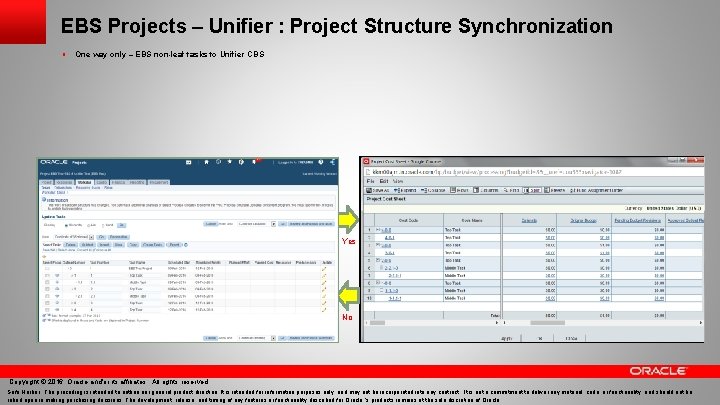
Task: Toggle cost sheet row 6 tree node
Action: coord(382,268)
